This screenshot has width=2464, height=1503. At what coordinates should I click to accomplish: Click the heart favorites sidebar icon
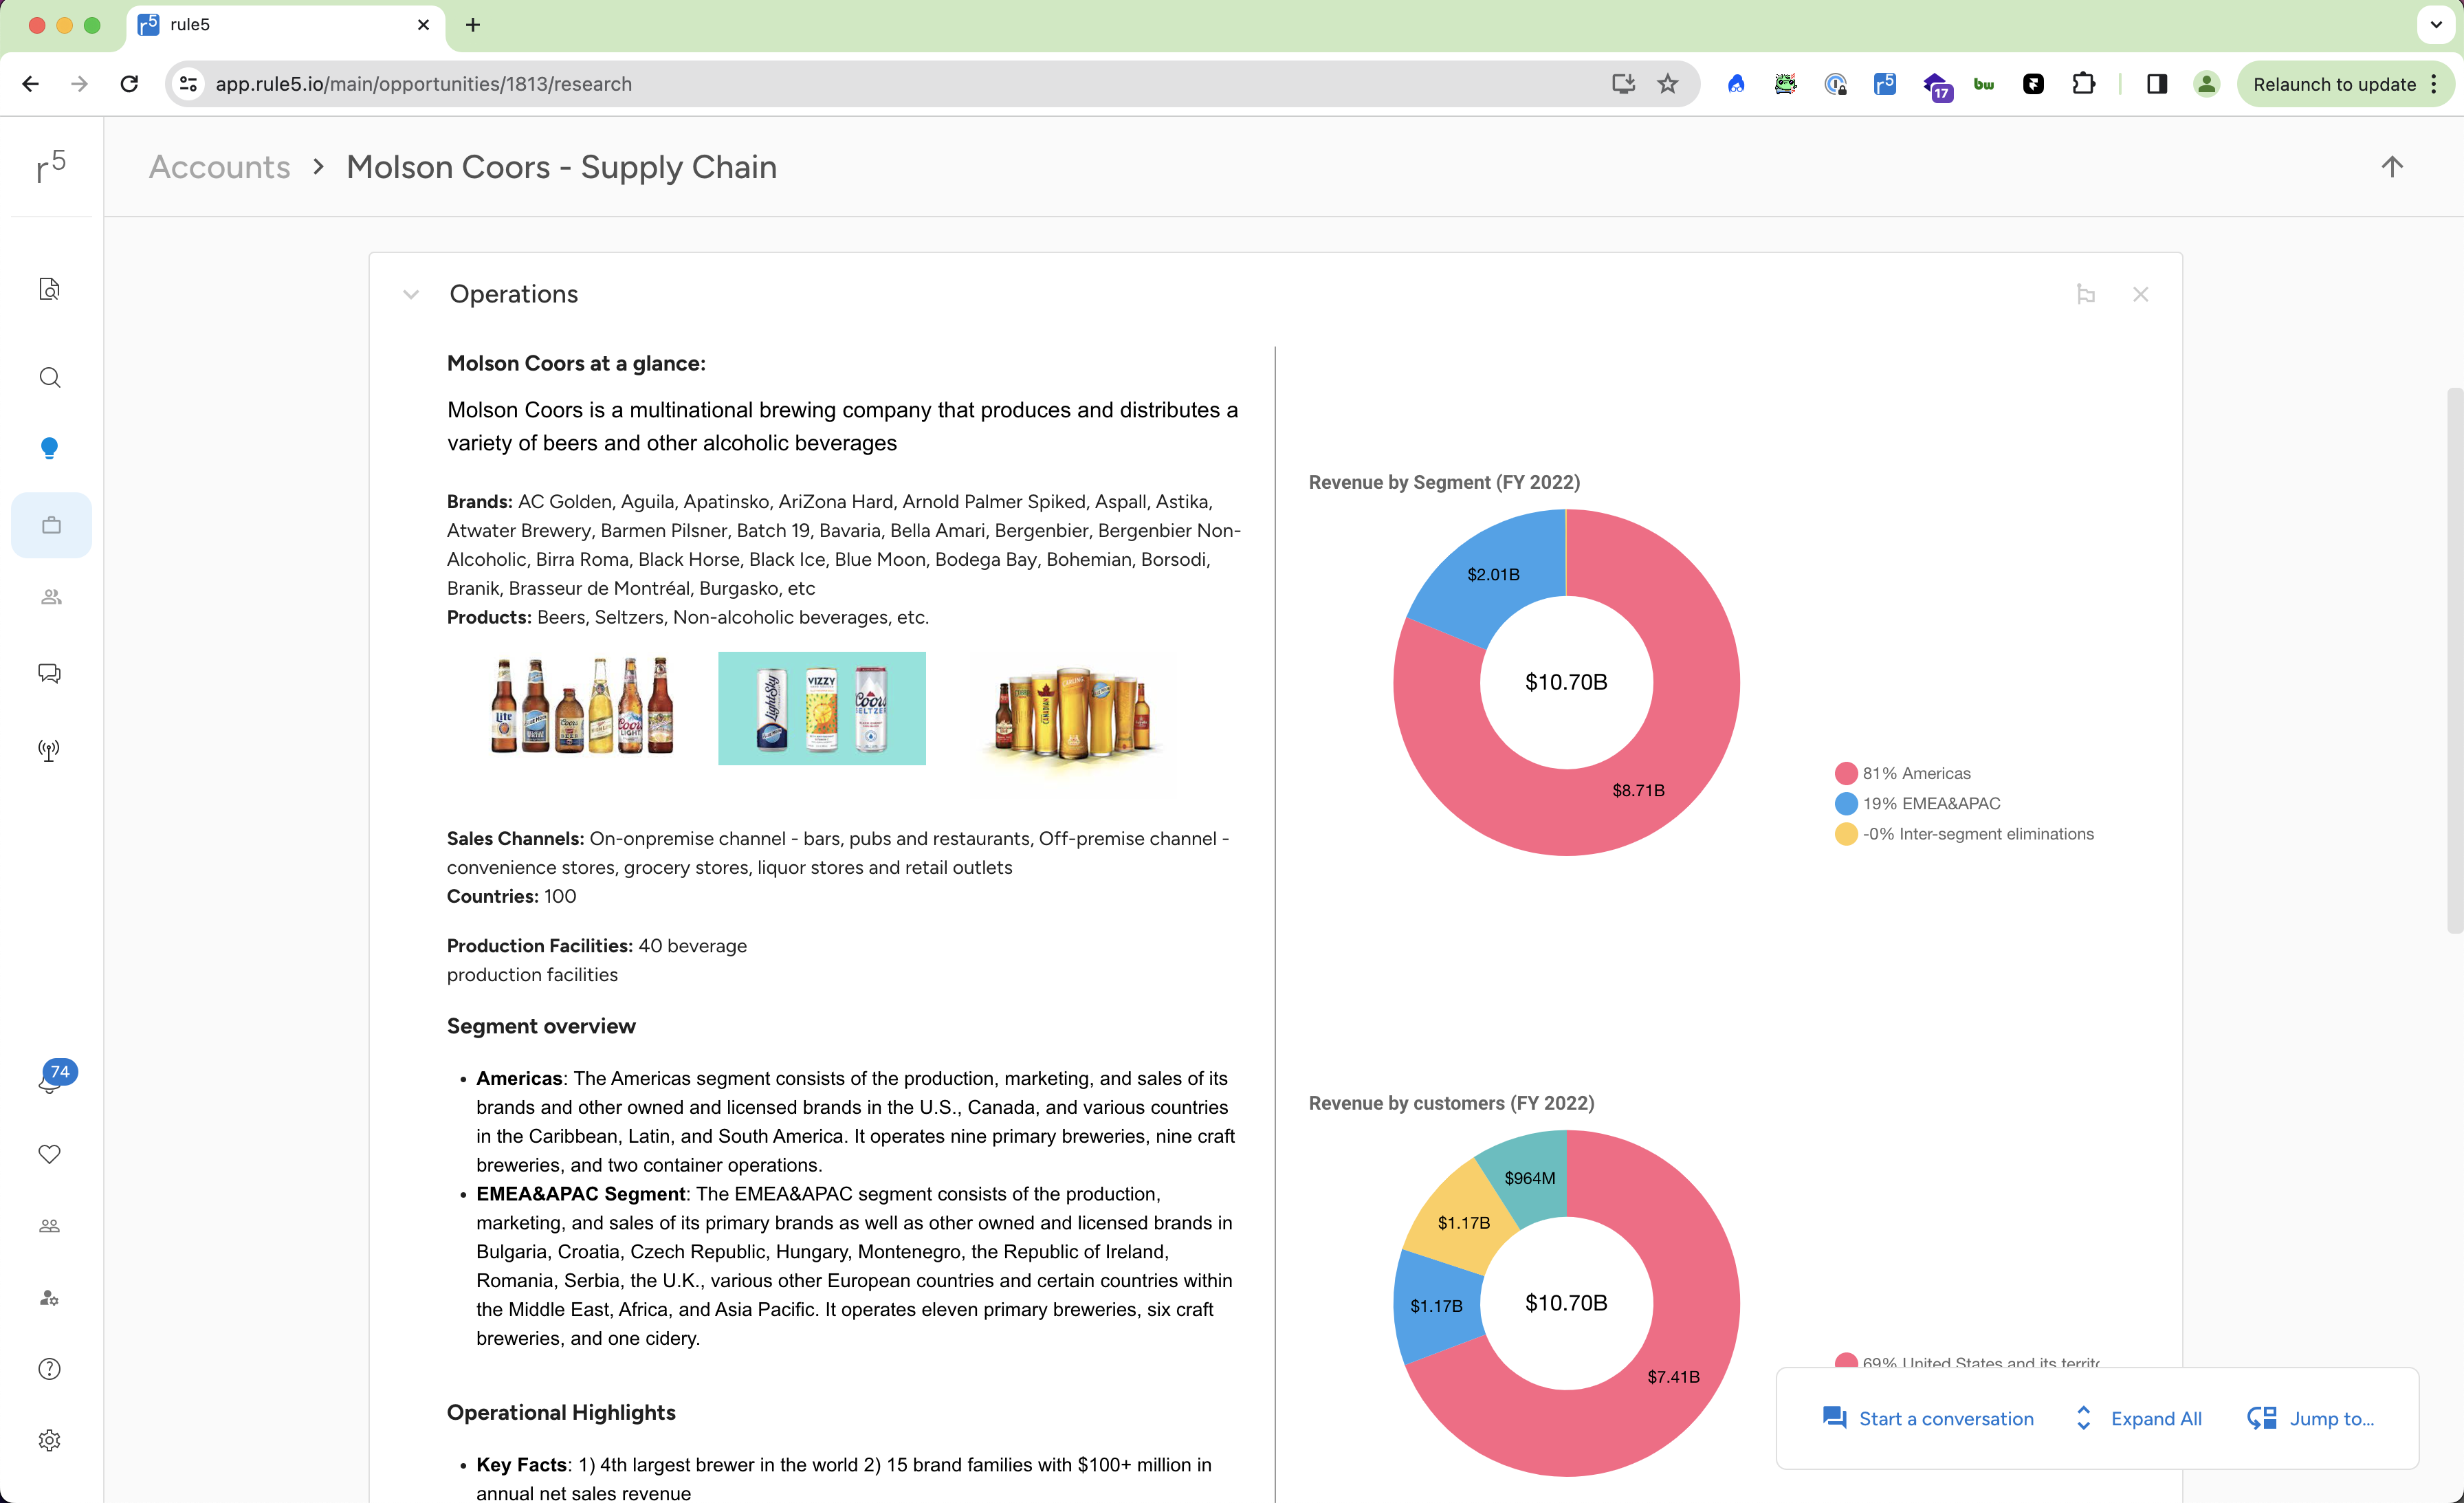tap(49, 1154)
